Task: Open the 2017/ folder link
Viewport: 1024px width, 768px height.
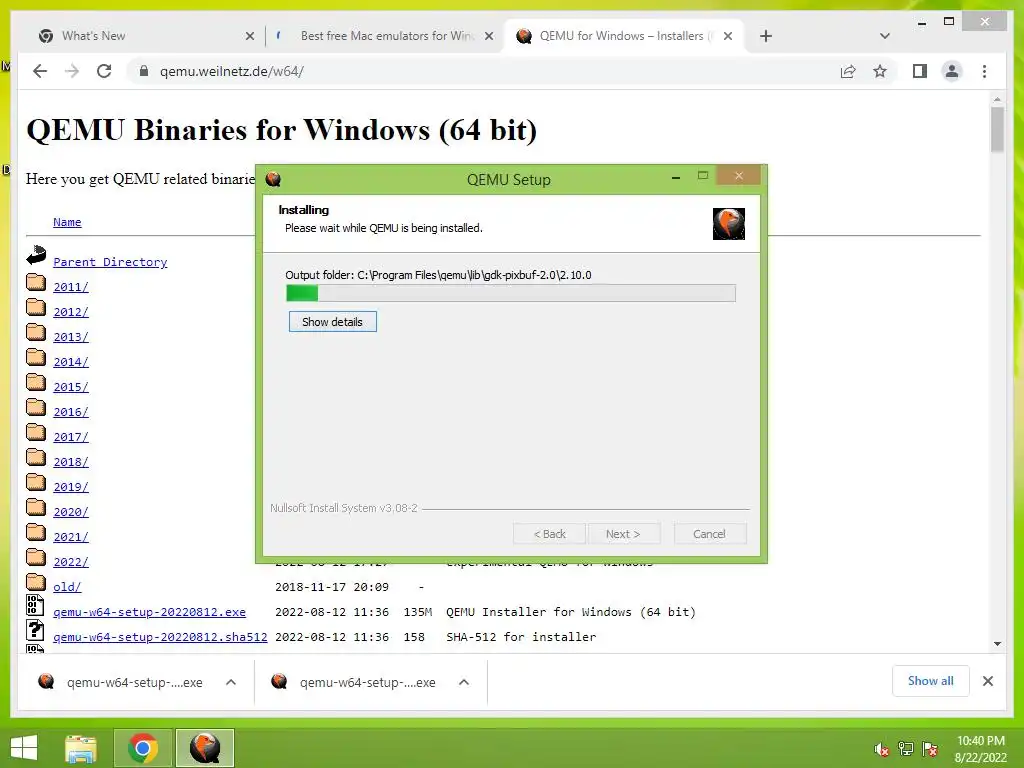Action: (x=71, y=437)
